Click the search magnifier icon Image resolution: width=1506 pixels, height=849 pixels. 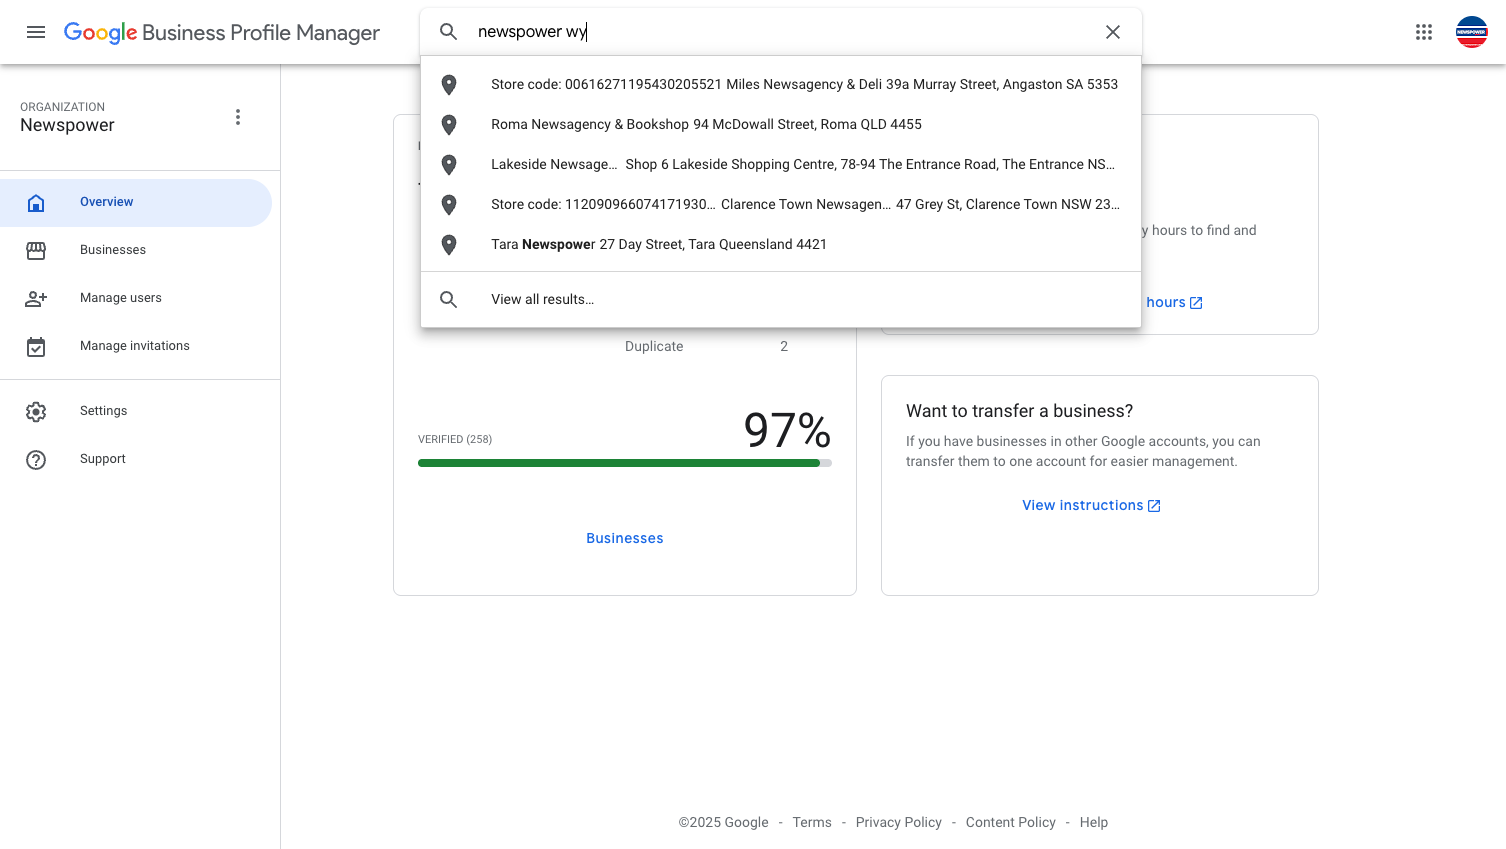449,32
